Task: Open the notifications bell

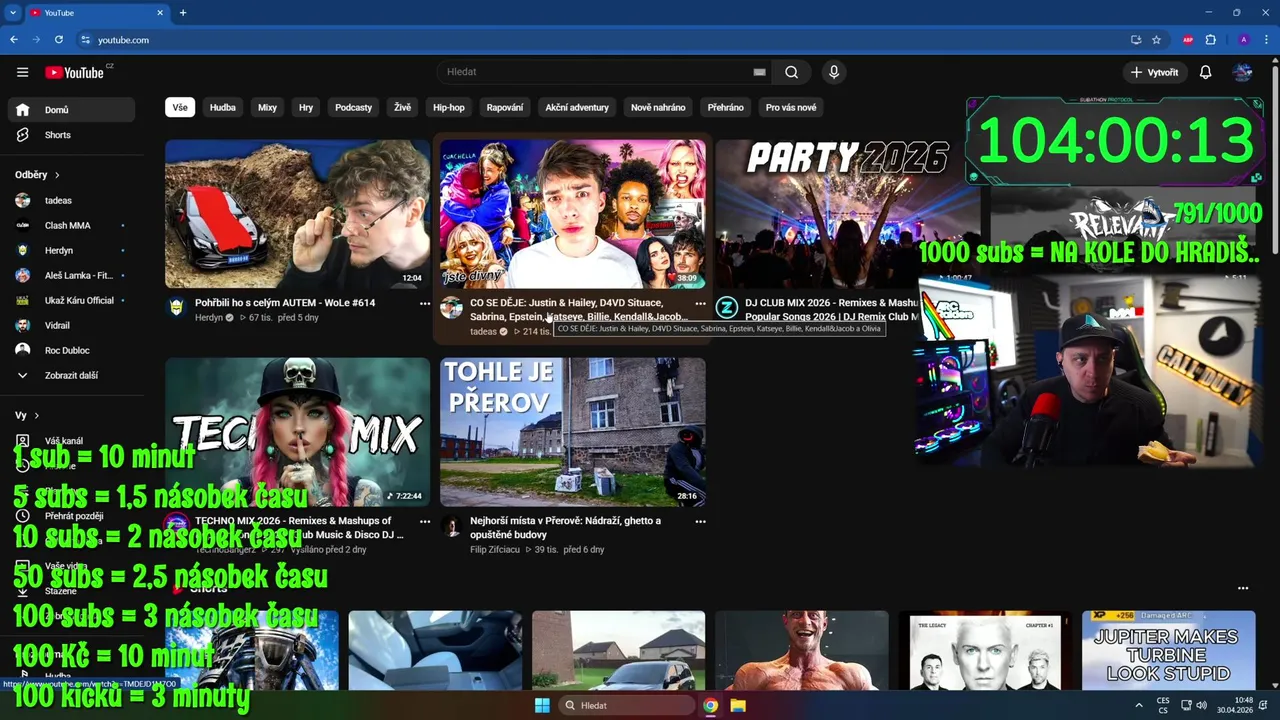Action: [x=1205, y=72]
